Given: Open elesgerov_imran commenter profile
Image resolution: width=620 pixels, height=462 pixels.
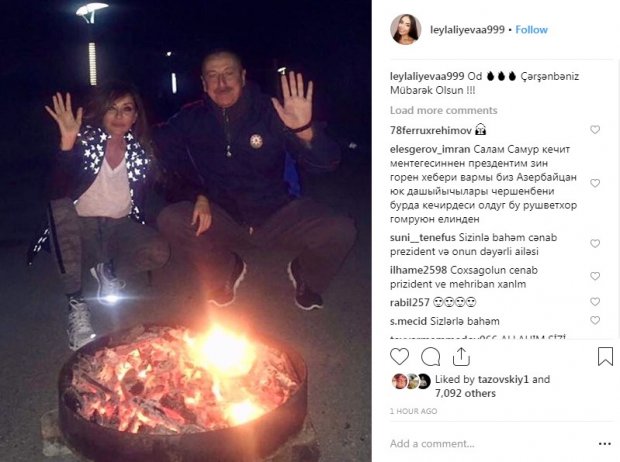Looking at the screenshot, I should tap(430, 150).
